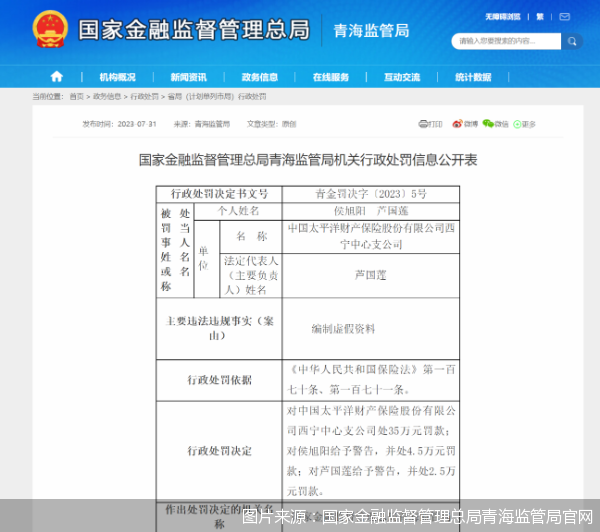This screenshot has height=532, width=600.
Task: Click breadcrumb 政务信息
Action: 107,96
